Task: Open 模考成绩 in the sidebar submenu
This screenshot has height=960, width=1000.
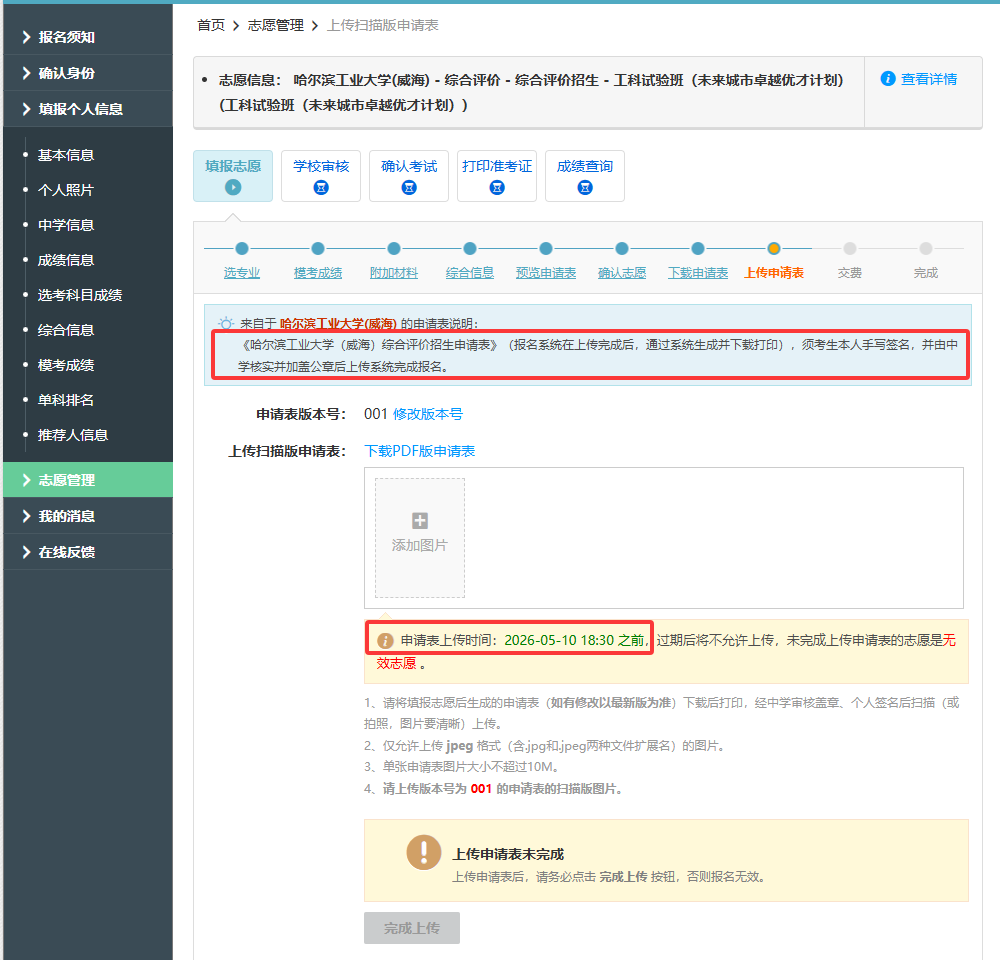Action: click(x=66, y=366)
